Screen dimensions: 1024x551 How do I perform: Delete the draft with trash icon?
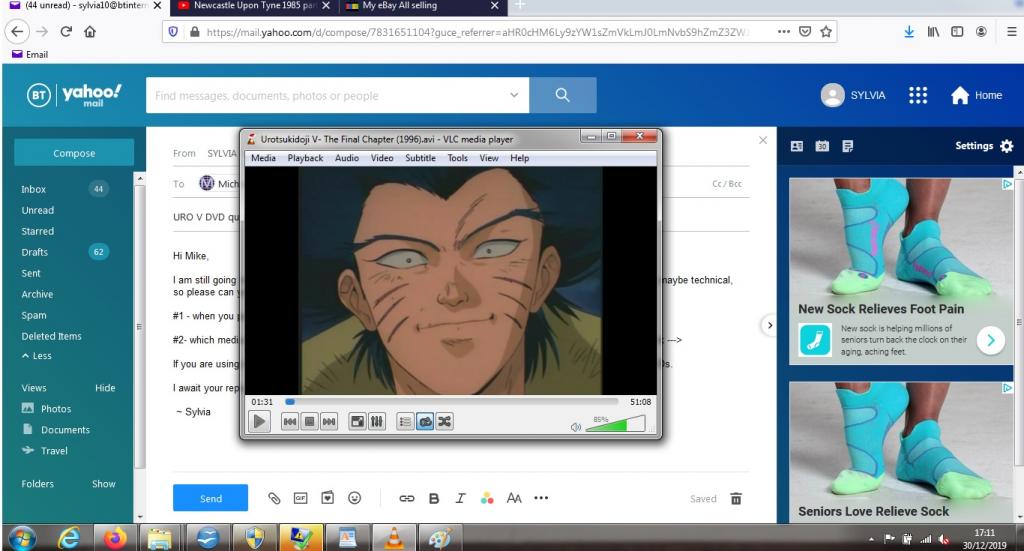point(736,499)
